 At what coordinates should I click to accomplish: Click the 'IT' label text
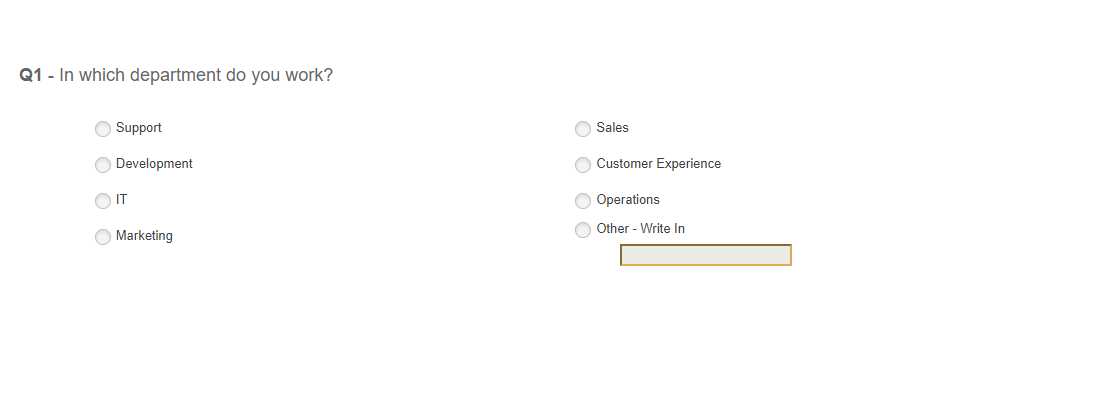pyautogui.click(x=122, y=200)
